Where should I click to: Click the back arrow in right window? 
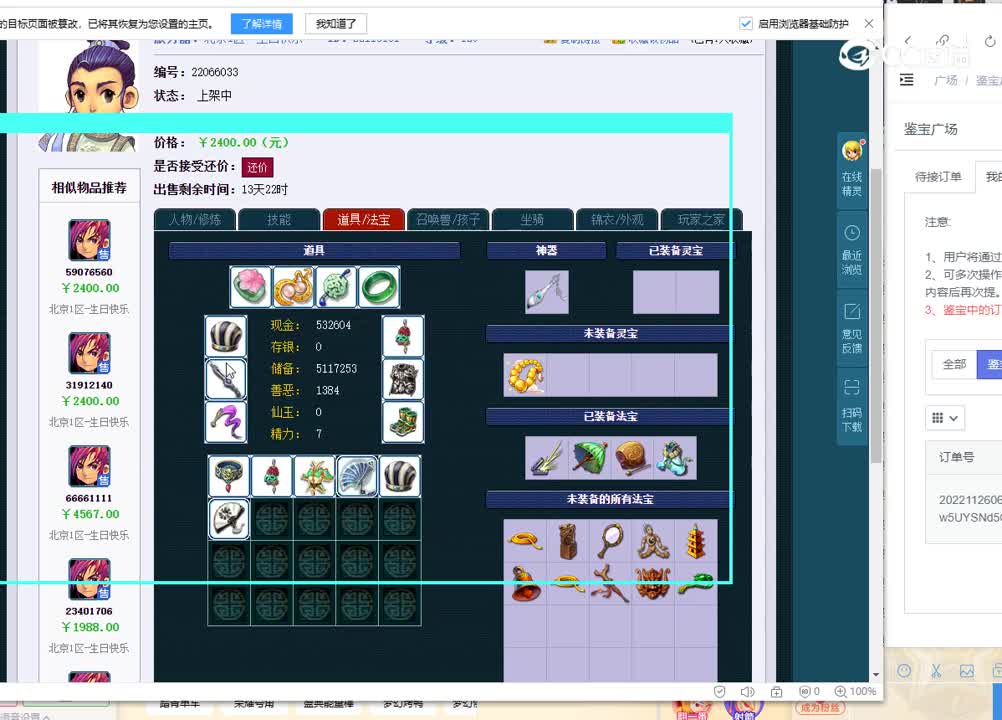(908, 41)
